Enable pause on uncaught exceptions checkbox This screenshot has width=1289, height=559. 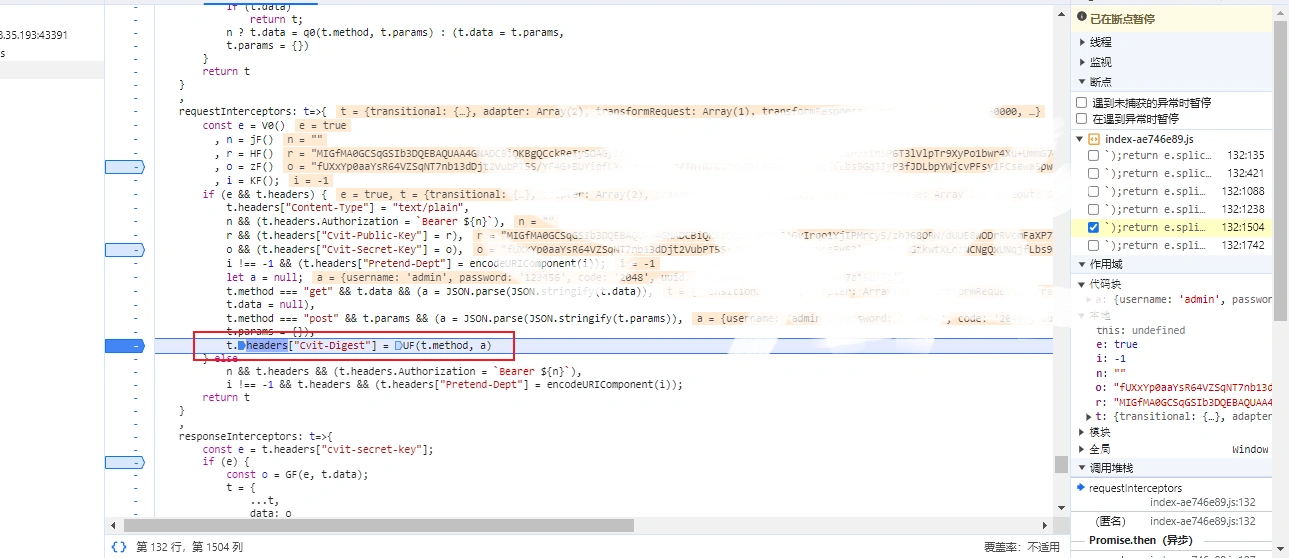1081,103
